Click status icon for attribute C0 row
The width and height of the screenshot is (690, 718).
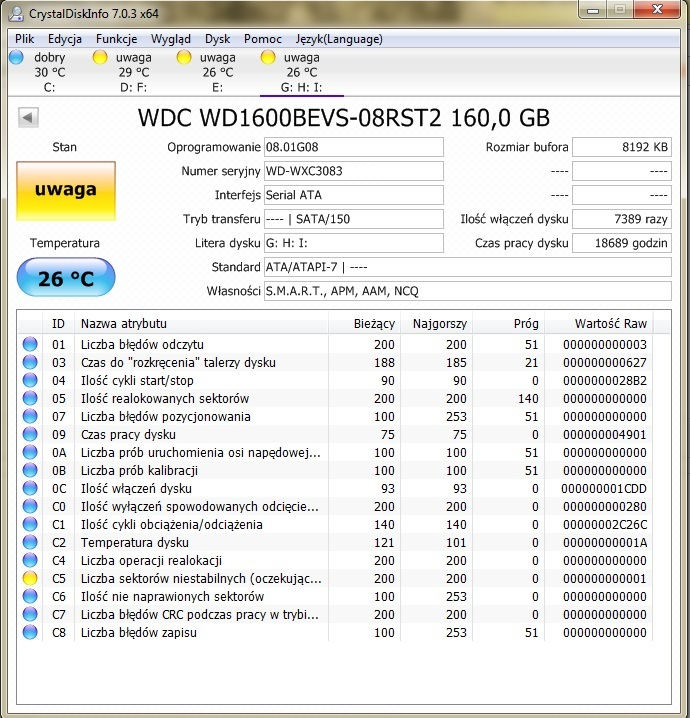click(30, 506)
